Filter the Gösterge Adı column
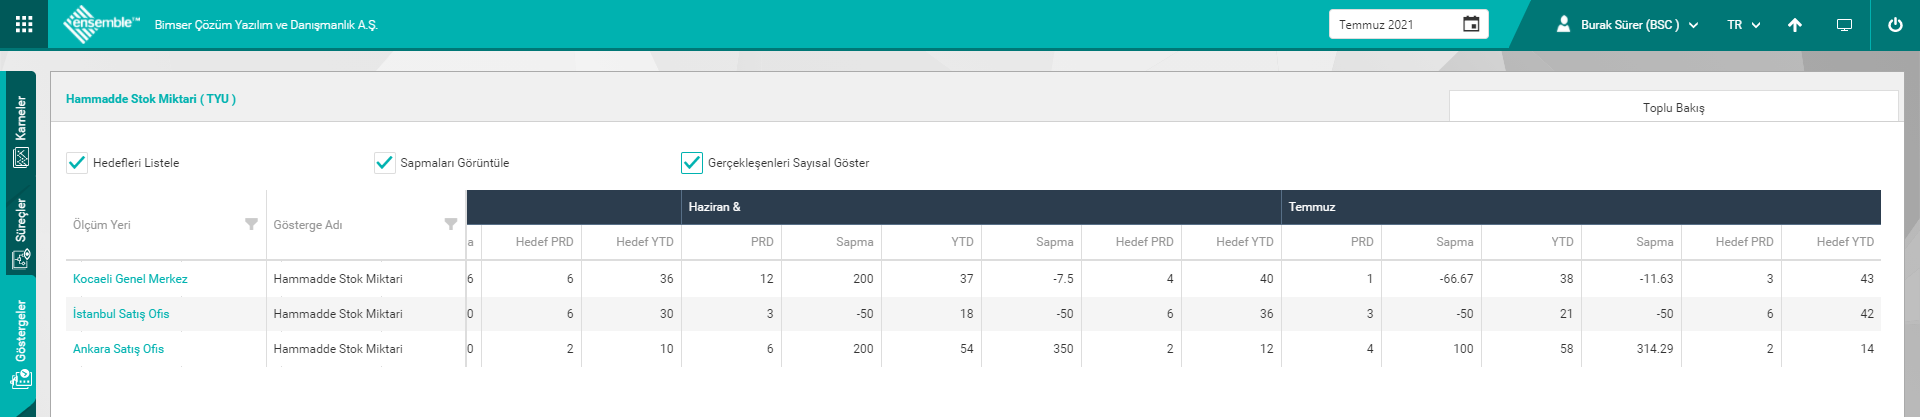The image size is (1920, 417). tap(451, 224)
